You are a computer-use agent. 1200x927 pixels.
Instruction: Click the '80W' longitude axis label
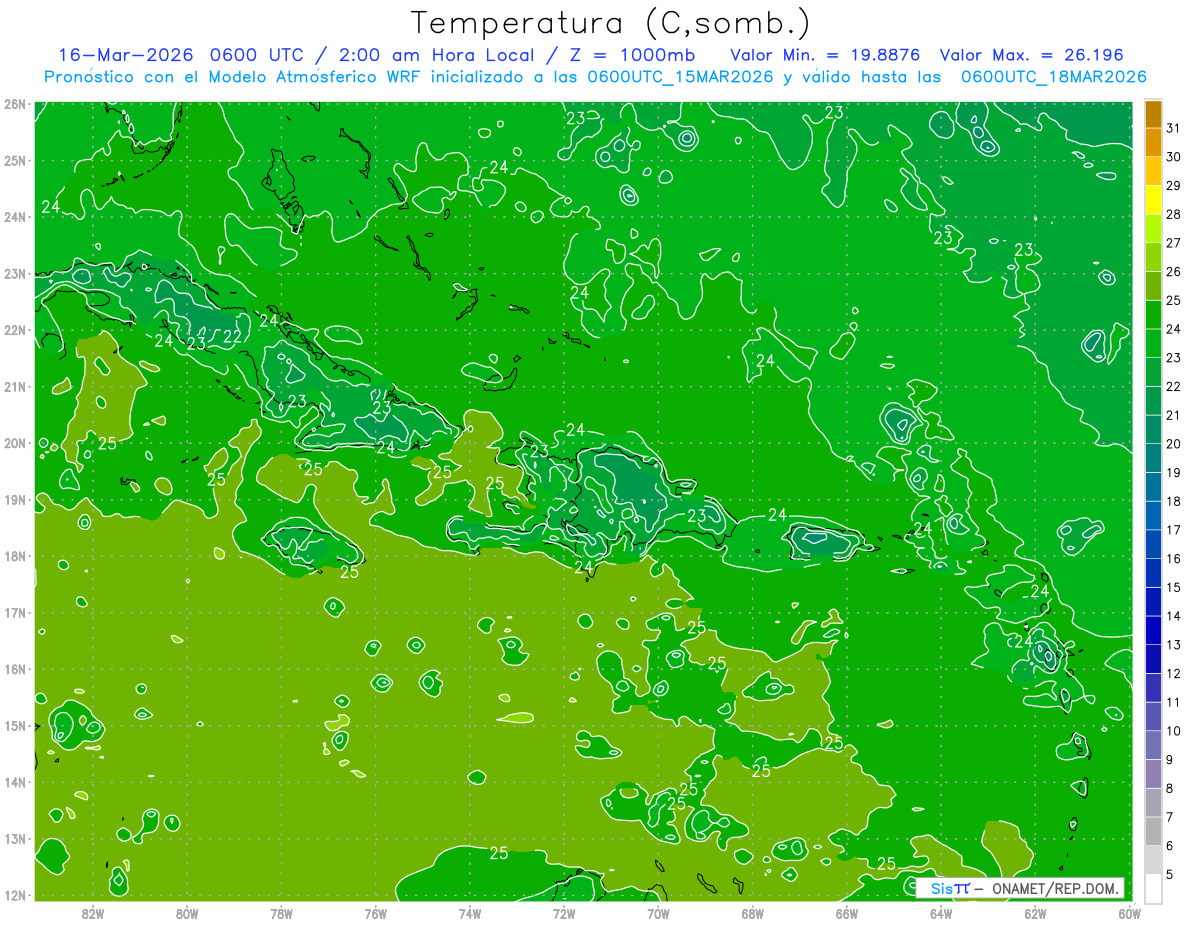tap(187, 913)
